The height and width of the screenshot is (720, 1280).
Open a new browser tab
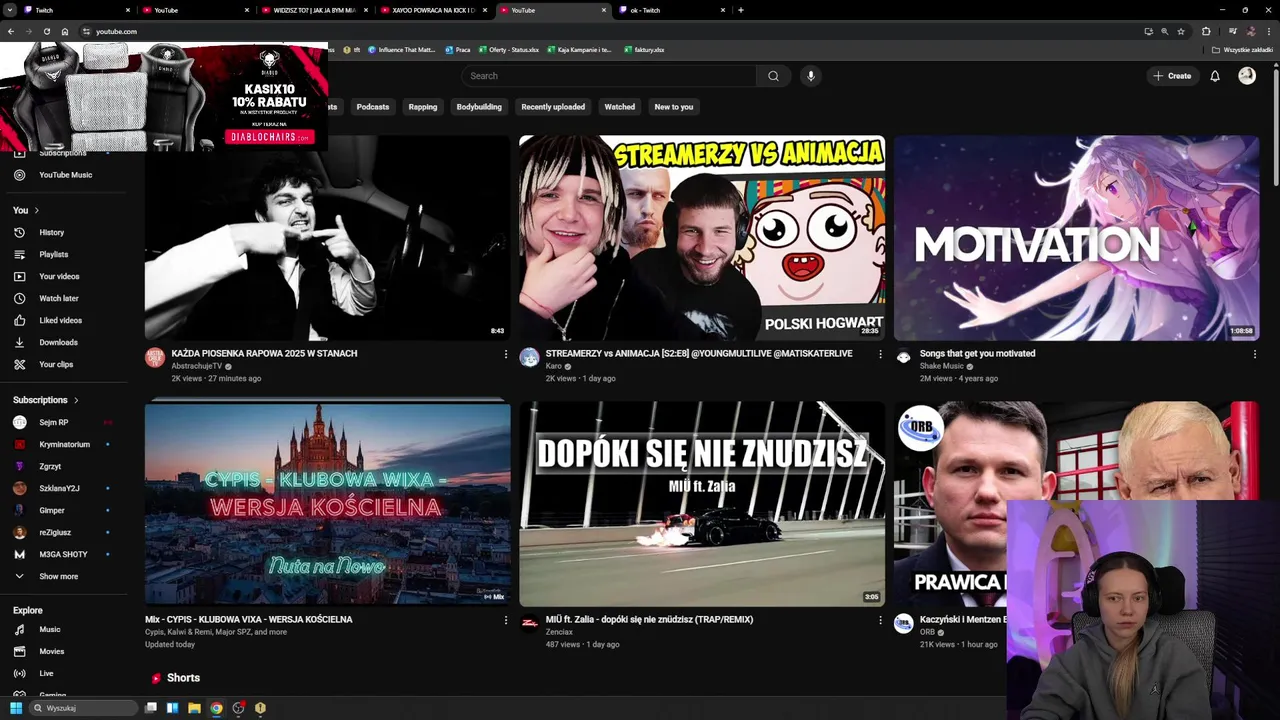(741, 10)
